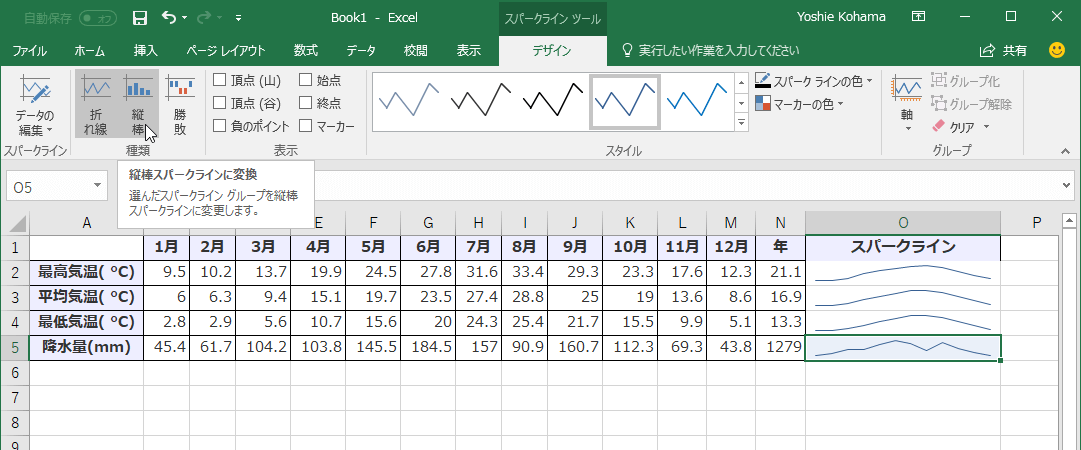The height and width of the screenshot is (450, 1081).
Task: Toggle the マーカー markers checkbox
Action: [306, 126]
